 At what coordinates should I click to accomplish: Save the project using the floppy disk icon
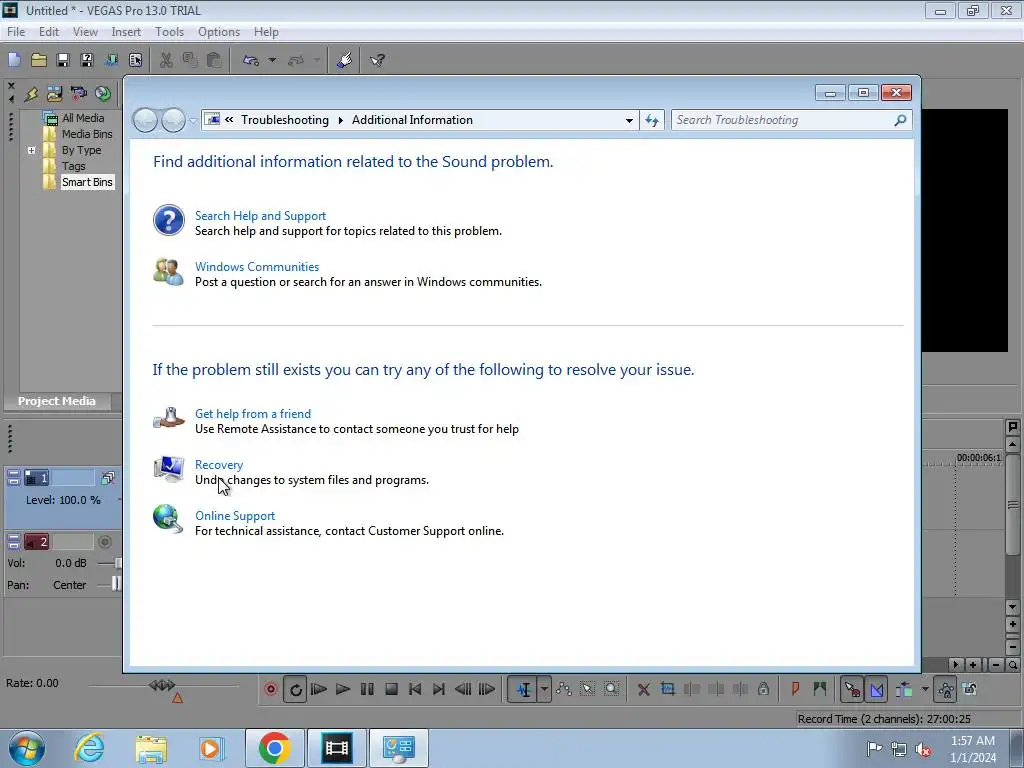(x=63, y=60)
